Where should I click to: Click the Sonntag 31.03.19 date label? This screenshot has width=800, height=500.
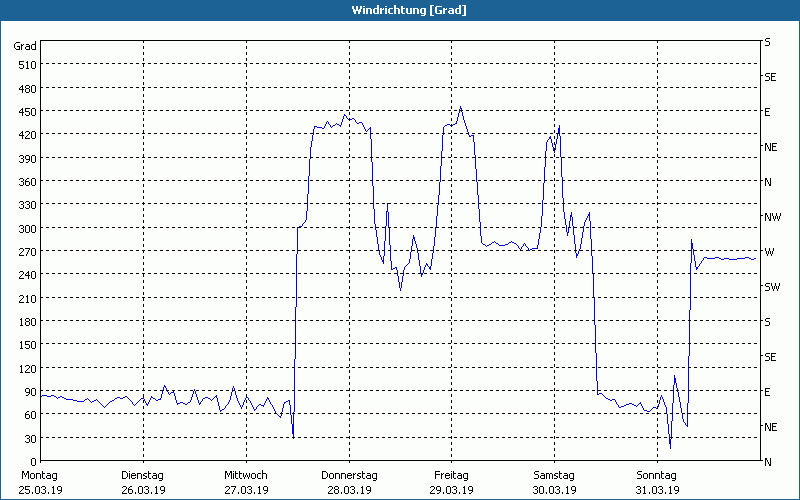click(657, 482)
